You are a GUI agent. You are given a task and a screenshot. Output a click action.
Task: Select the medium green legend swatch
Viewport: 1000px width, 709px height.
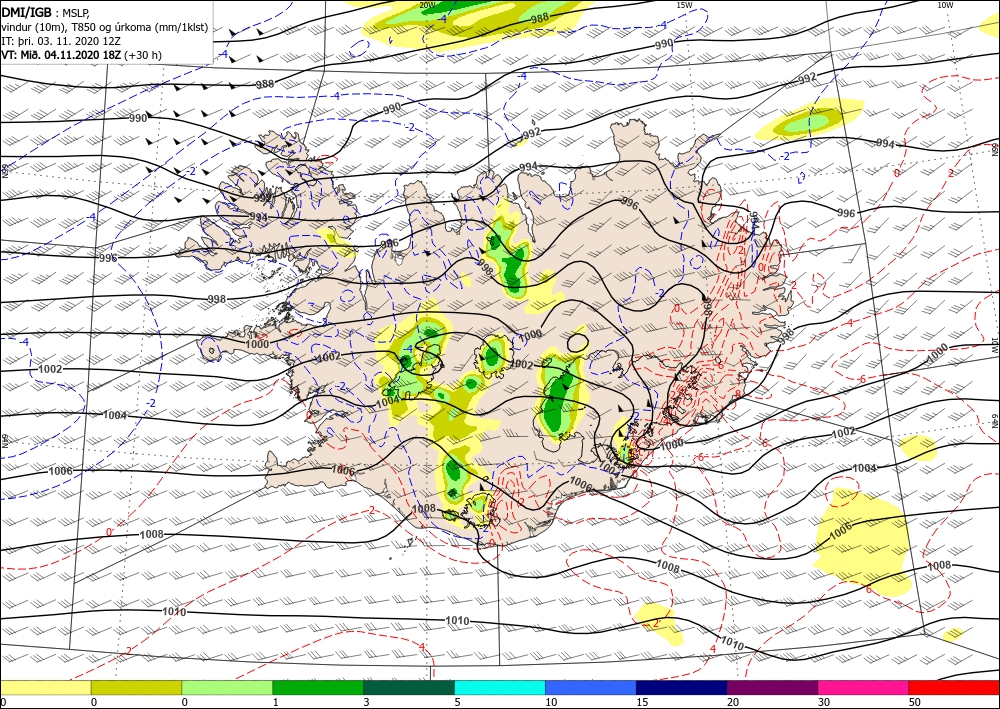pyautogui.click(x=318, y=687)
